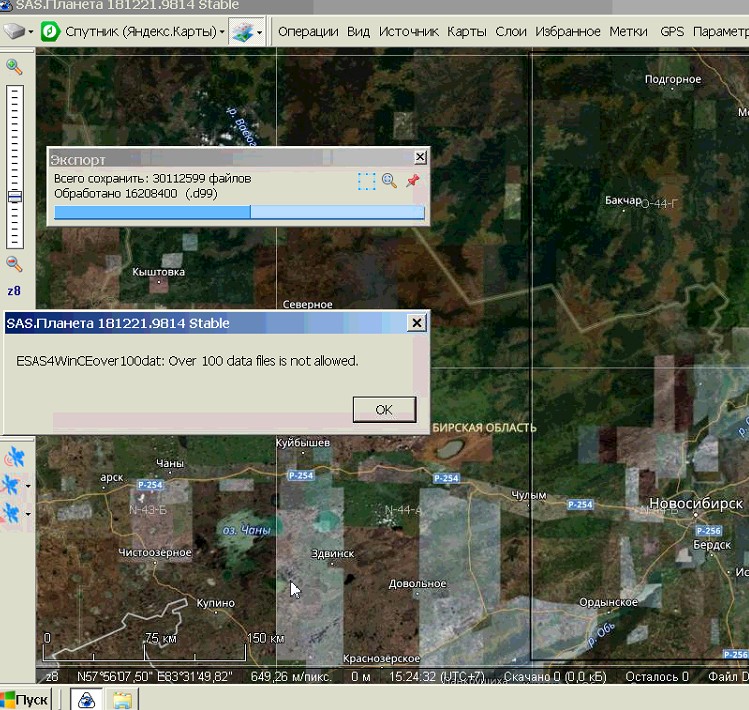Open the Спутник (Яндекс.Карты) source dropdown
Viewport: 749px width, 710px height.
click(145, 31)
